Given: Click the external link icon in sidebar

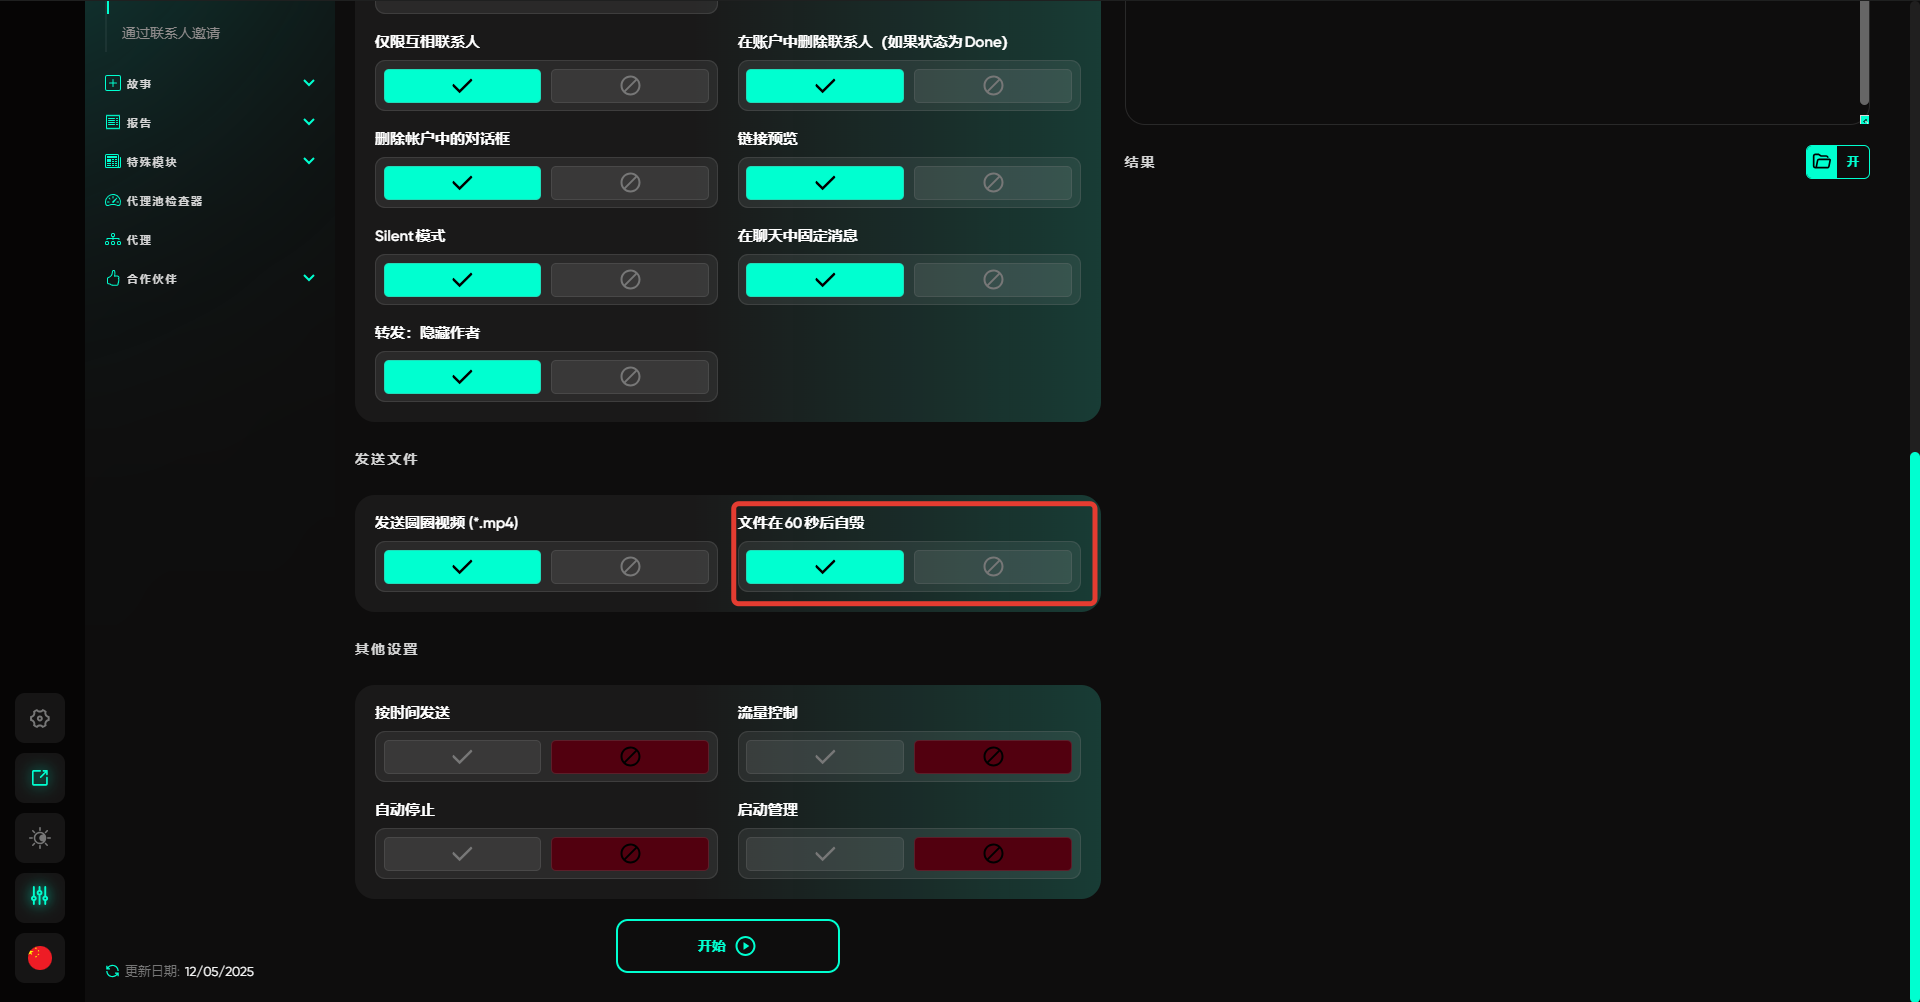Looking at the screenshot, I should (40, 778).
